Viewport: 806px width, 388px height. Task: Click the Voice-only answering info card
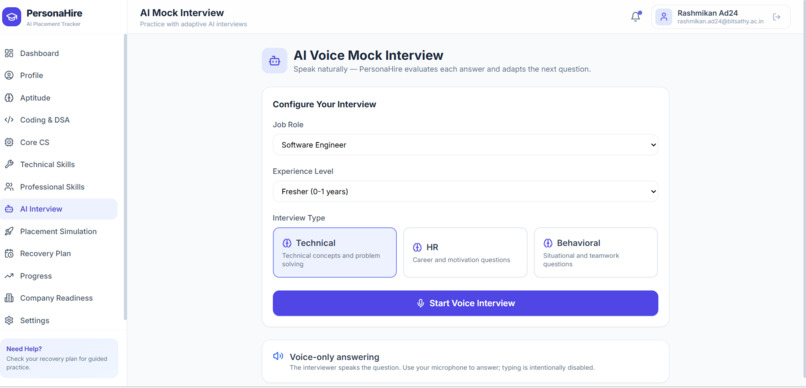point(465,361)
